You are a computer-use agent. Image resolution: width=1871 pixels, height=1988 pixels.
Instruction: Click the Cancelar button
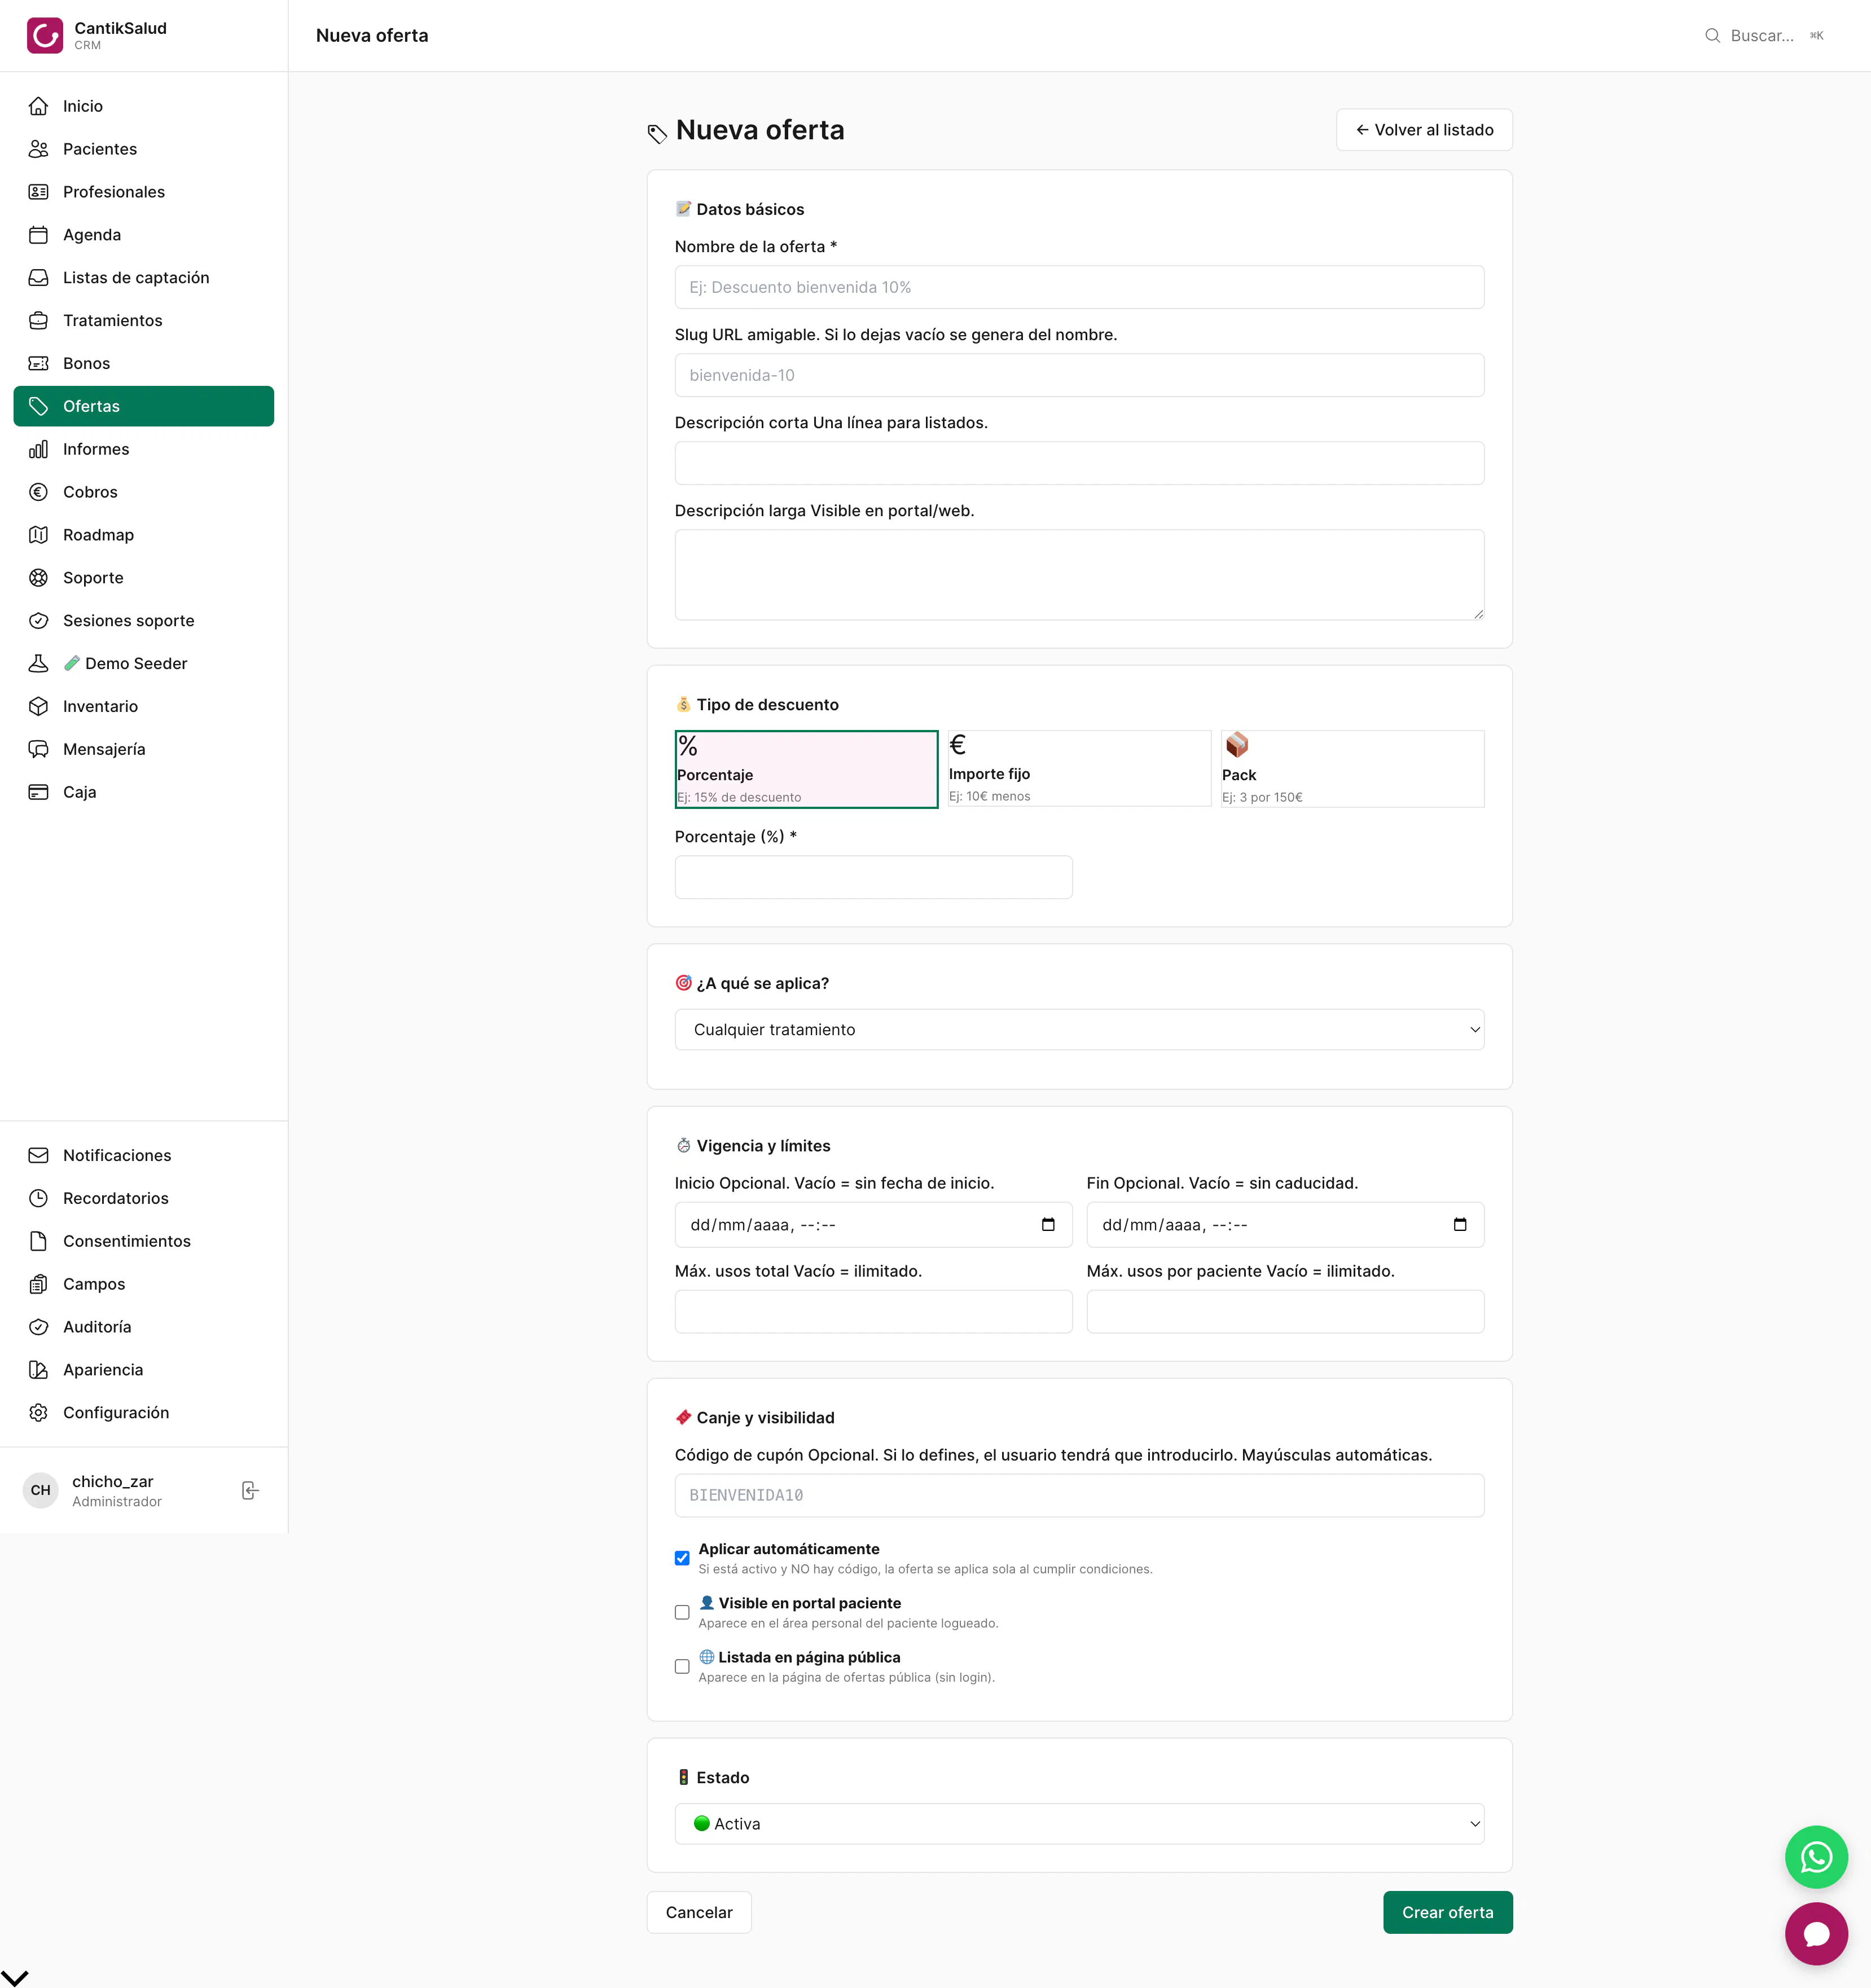(699, 1913)
